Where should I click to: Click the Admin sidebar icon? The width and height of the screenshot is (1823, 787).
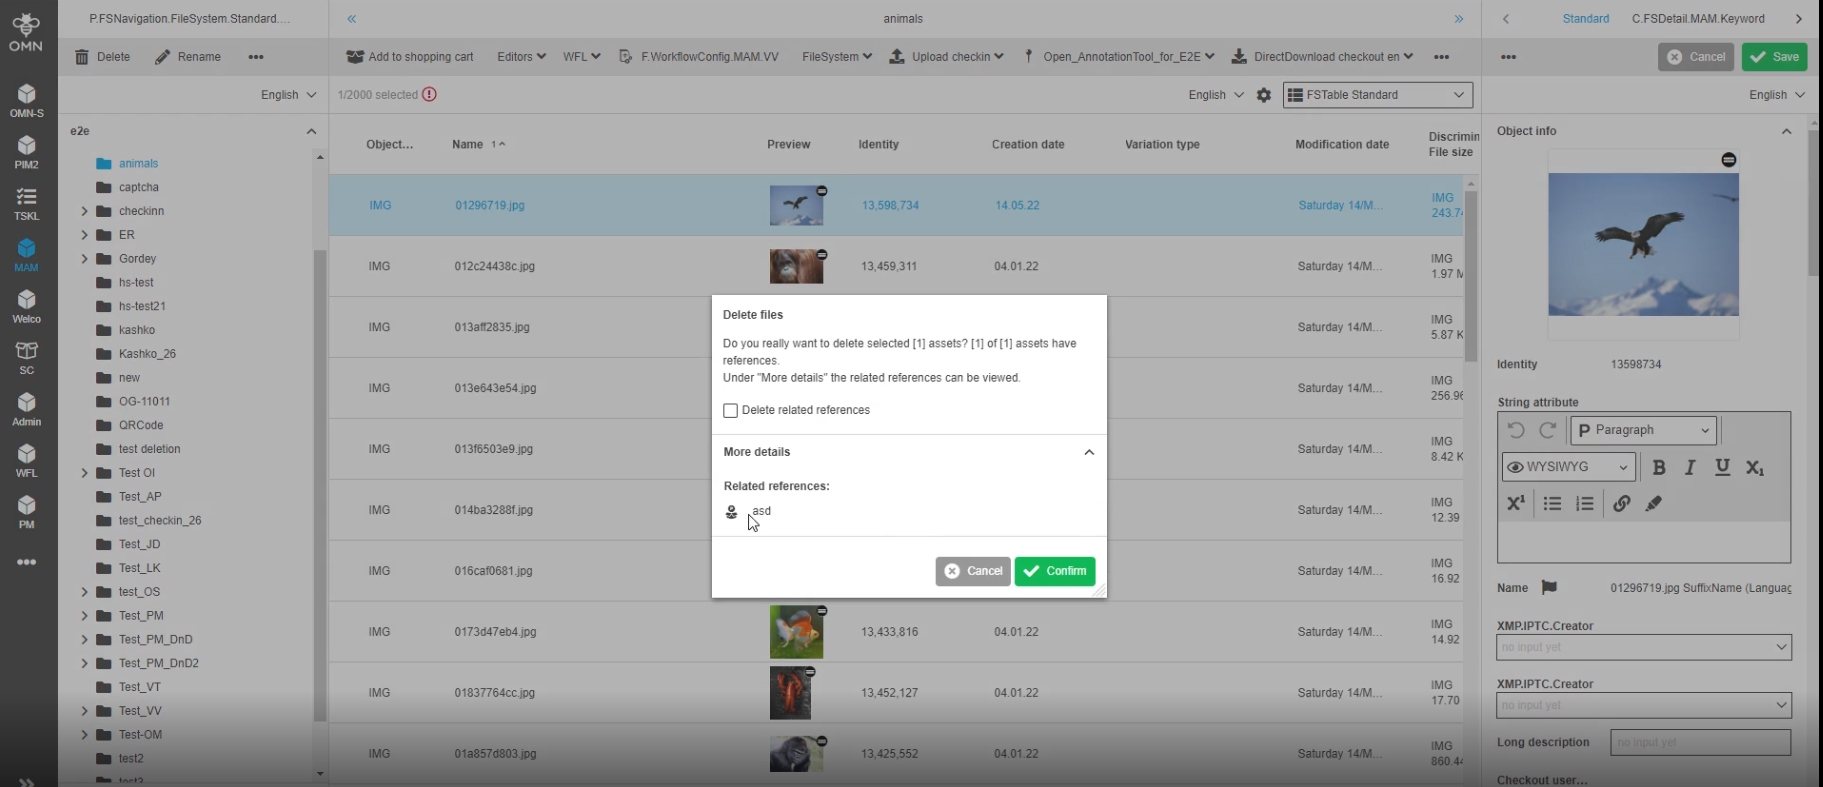coord(26,408)
